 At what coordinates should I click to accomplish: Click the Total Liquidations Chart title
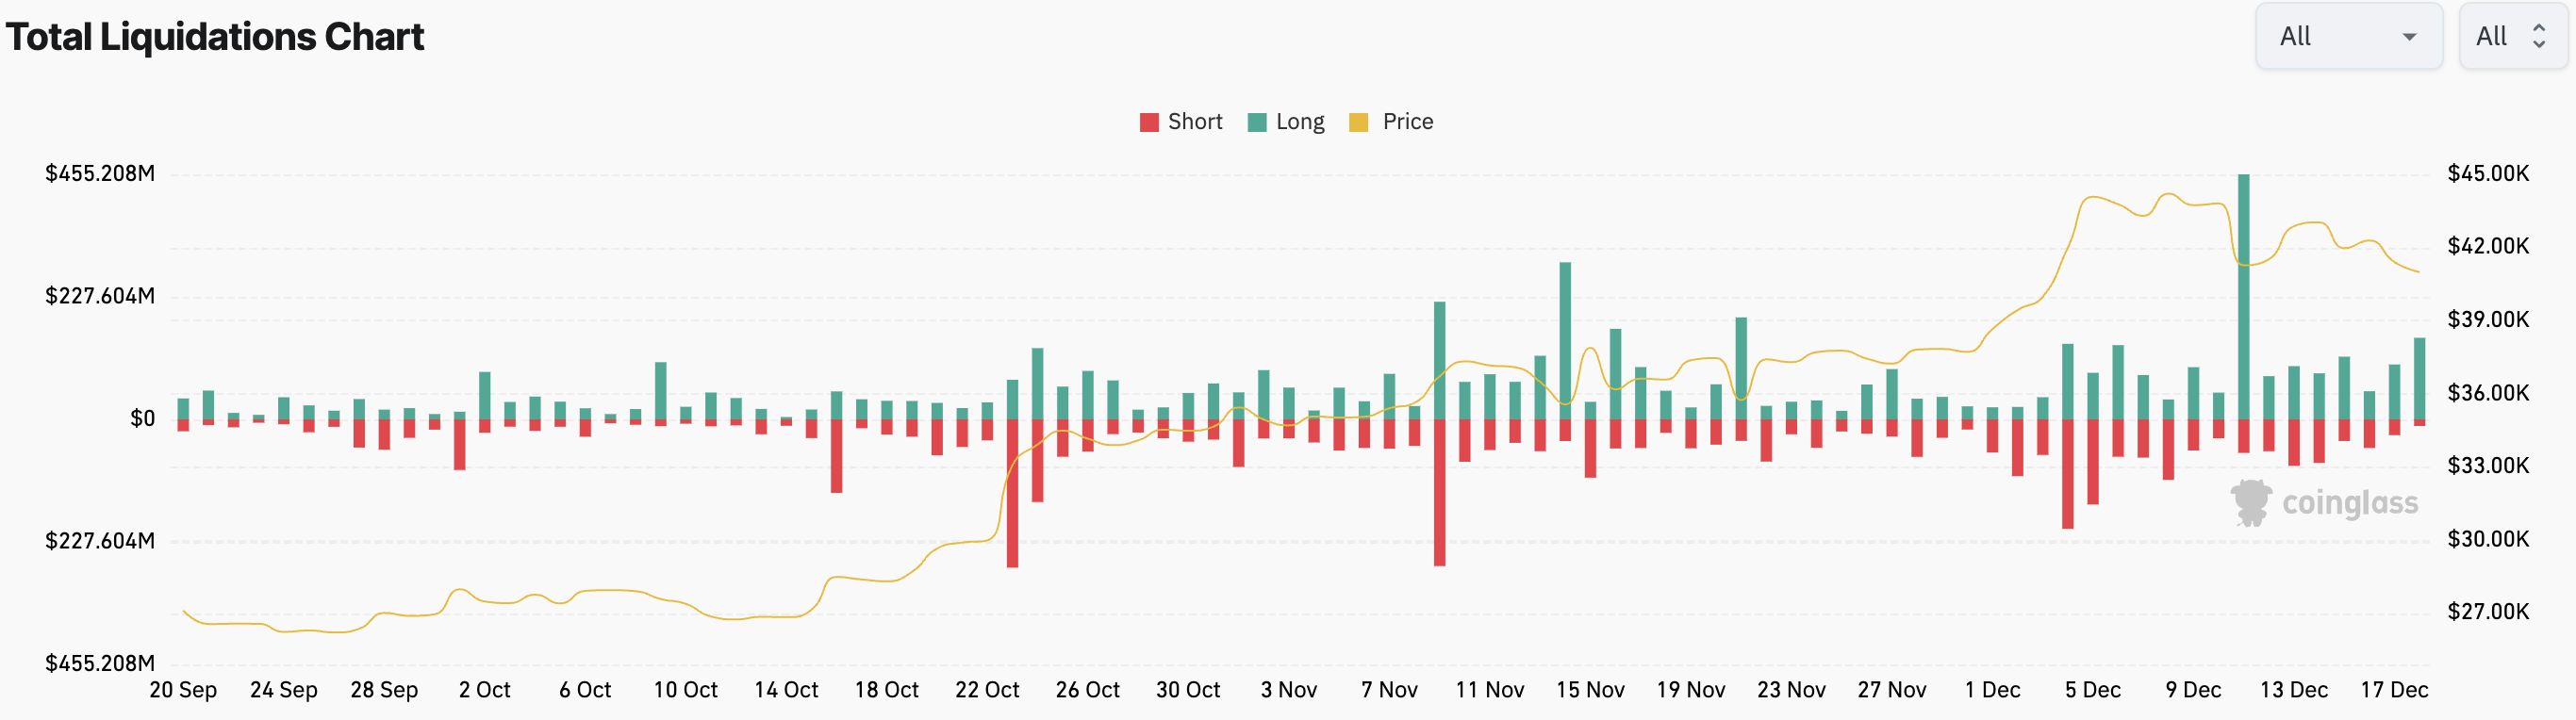pos(215,37)
